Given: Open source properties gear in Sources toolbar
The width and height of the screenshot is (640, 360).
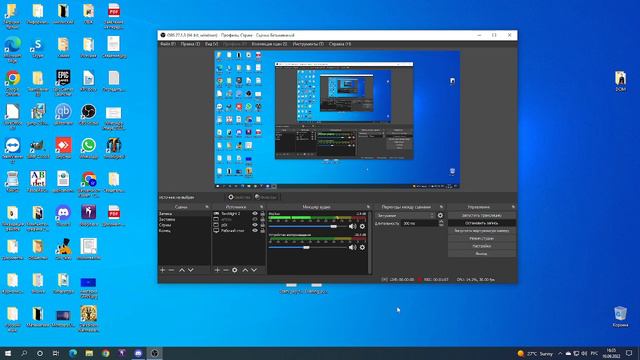Looking at the screenshot, I should 235,270.
